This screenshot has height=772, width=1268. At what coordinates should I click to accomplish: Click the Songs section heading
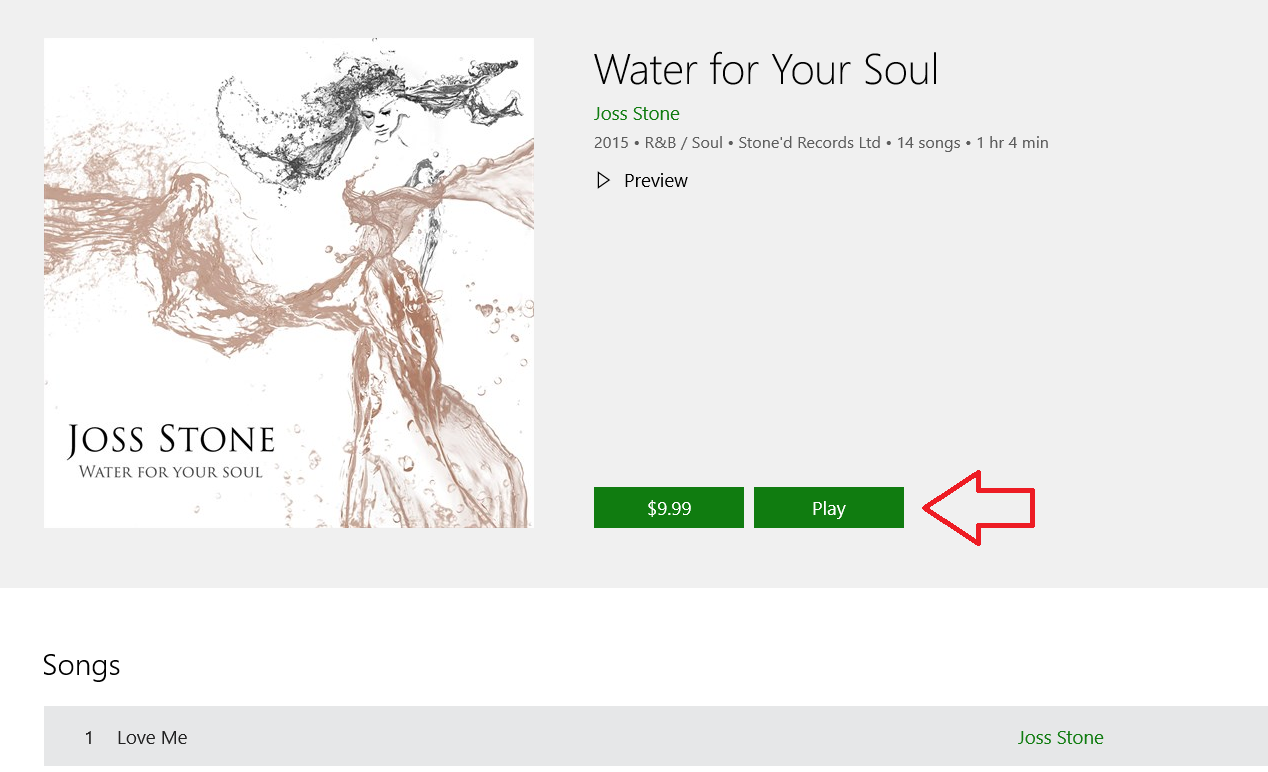82,665
